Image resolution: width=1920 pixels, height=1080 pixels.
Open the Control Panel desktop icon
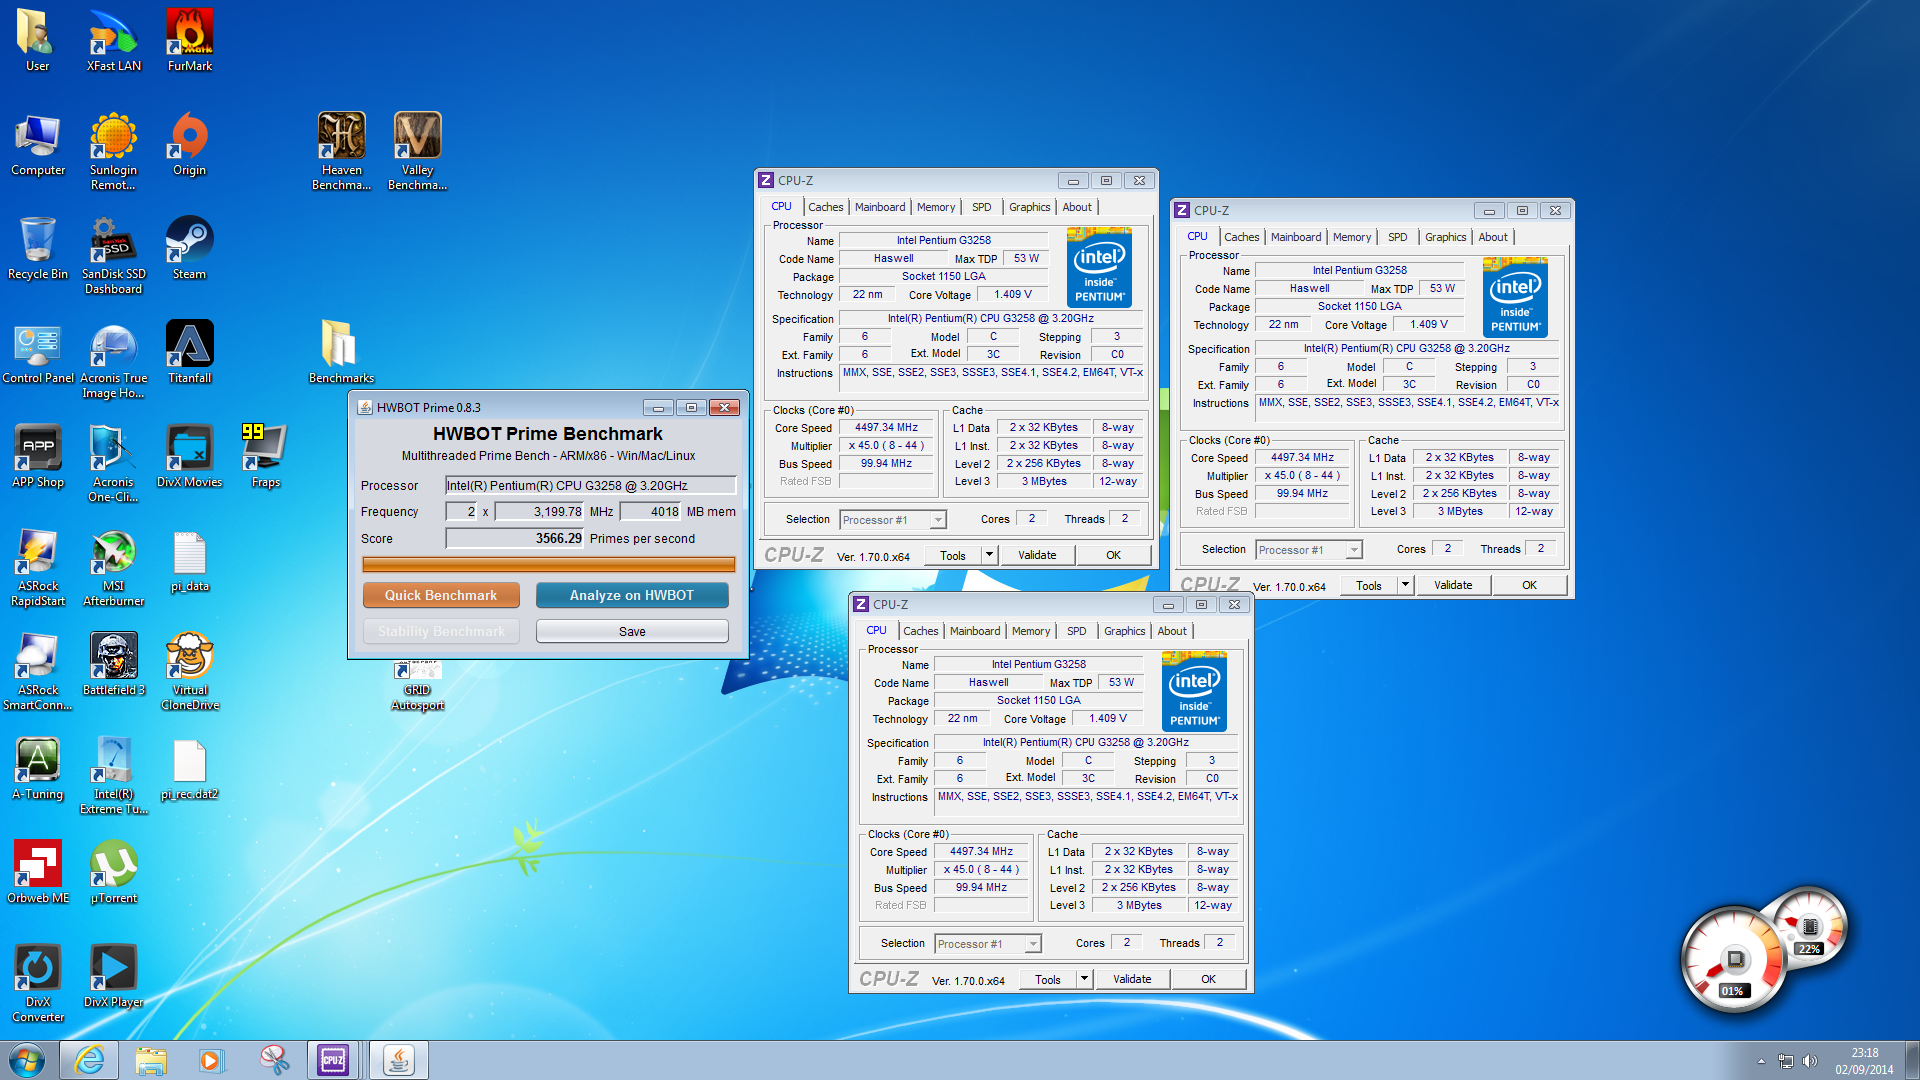(x=38, y=352)
